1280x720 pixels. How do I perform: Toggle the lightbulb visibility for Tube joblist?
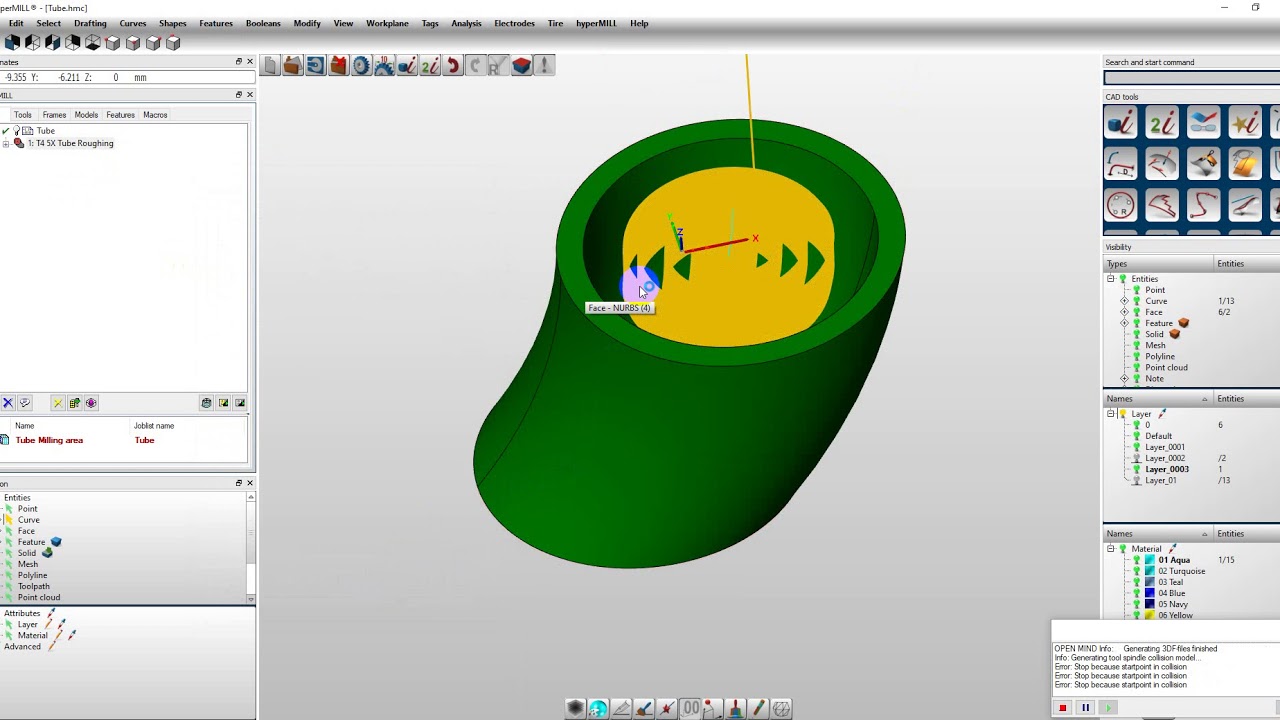point(17,131)
